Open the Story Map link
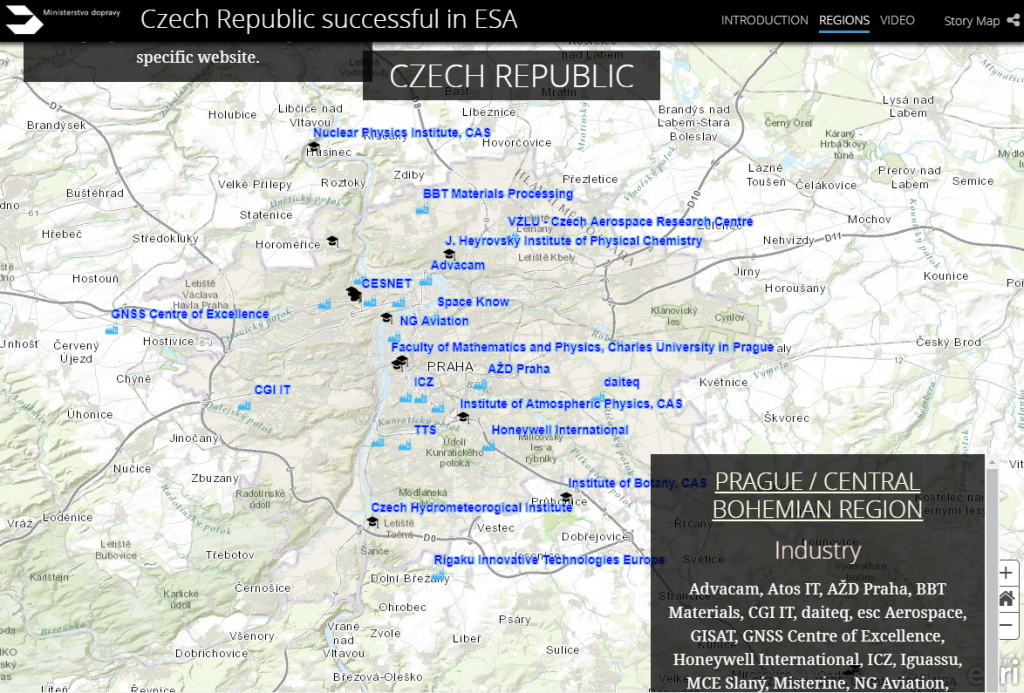 tap(972, 21)
